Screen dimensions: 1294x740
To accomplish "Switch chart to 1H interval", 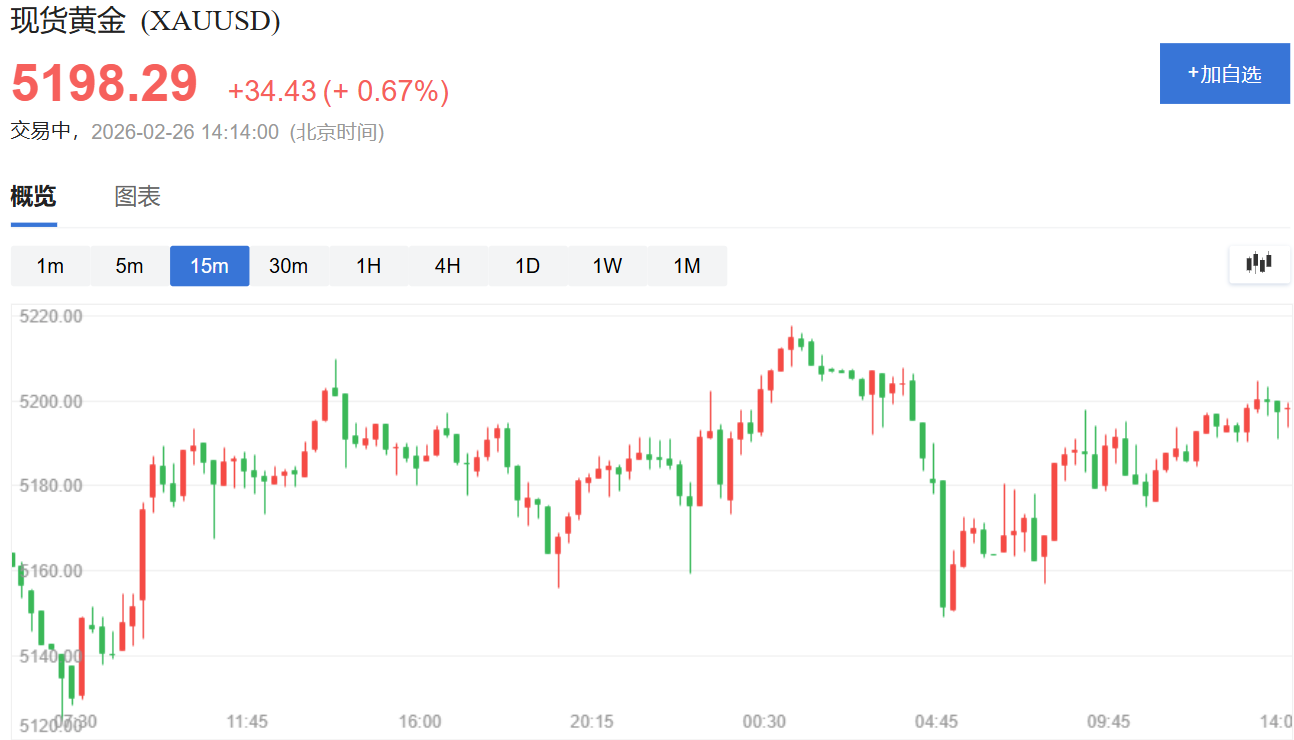I will [368, 266].
